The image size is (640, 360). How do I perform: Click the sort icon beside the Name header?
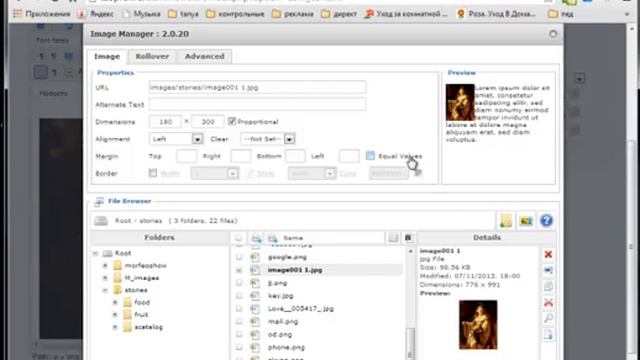[x=272, y=238]
